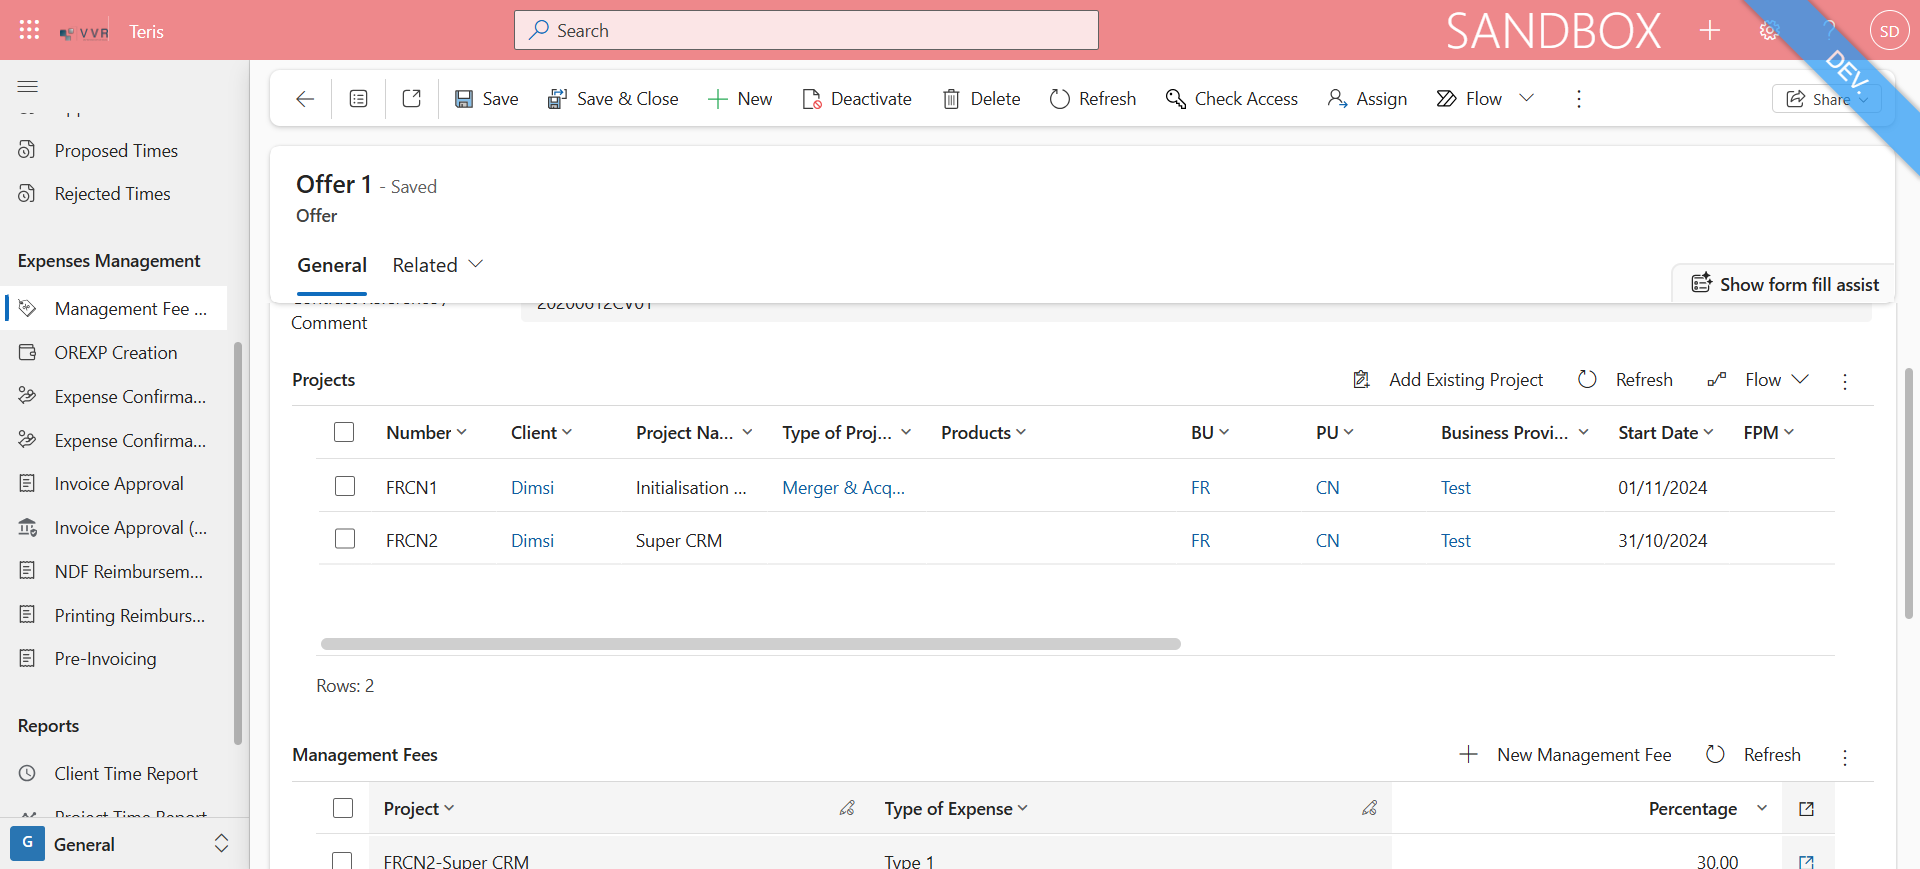Open CN link in FRCN1 row
The width and height of the screenshot is (1920, 869).
pyautogui.click(x=1327, y=488)
